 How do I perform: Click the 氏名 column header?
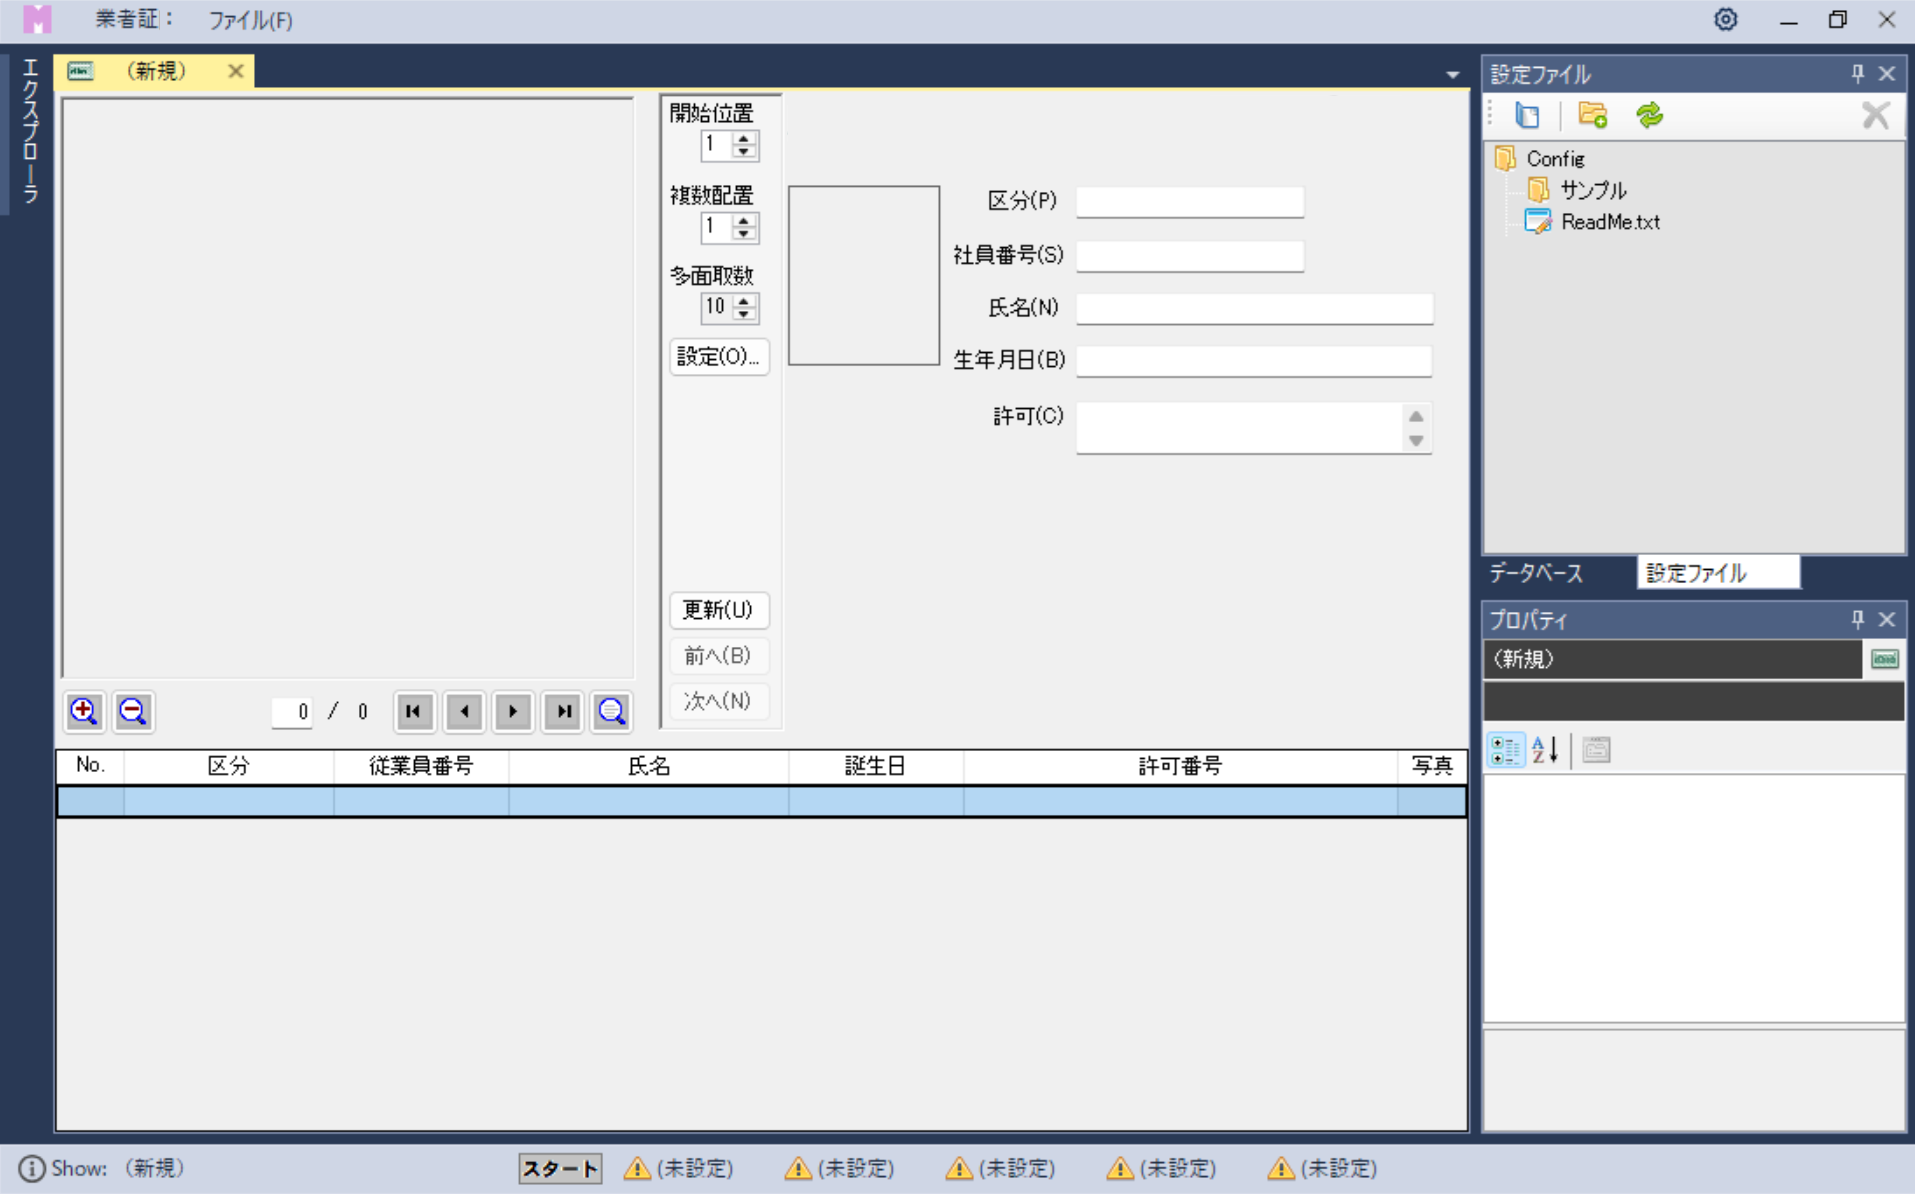pyautogui.click(x=648, y=766)
